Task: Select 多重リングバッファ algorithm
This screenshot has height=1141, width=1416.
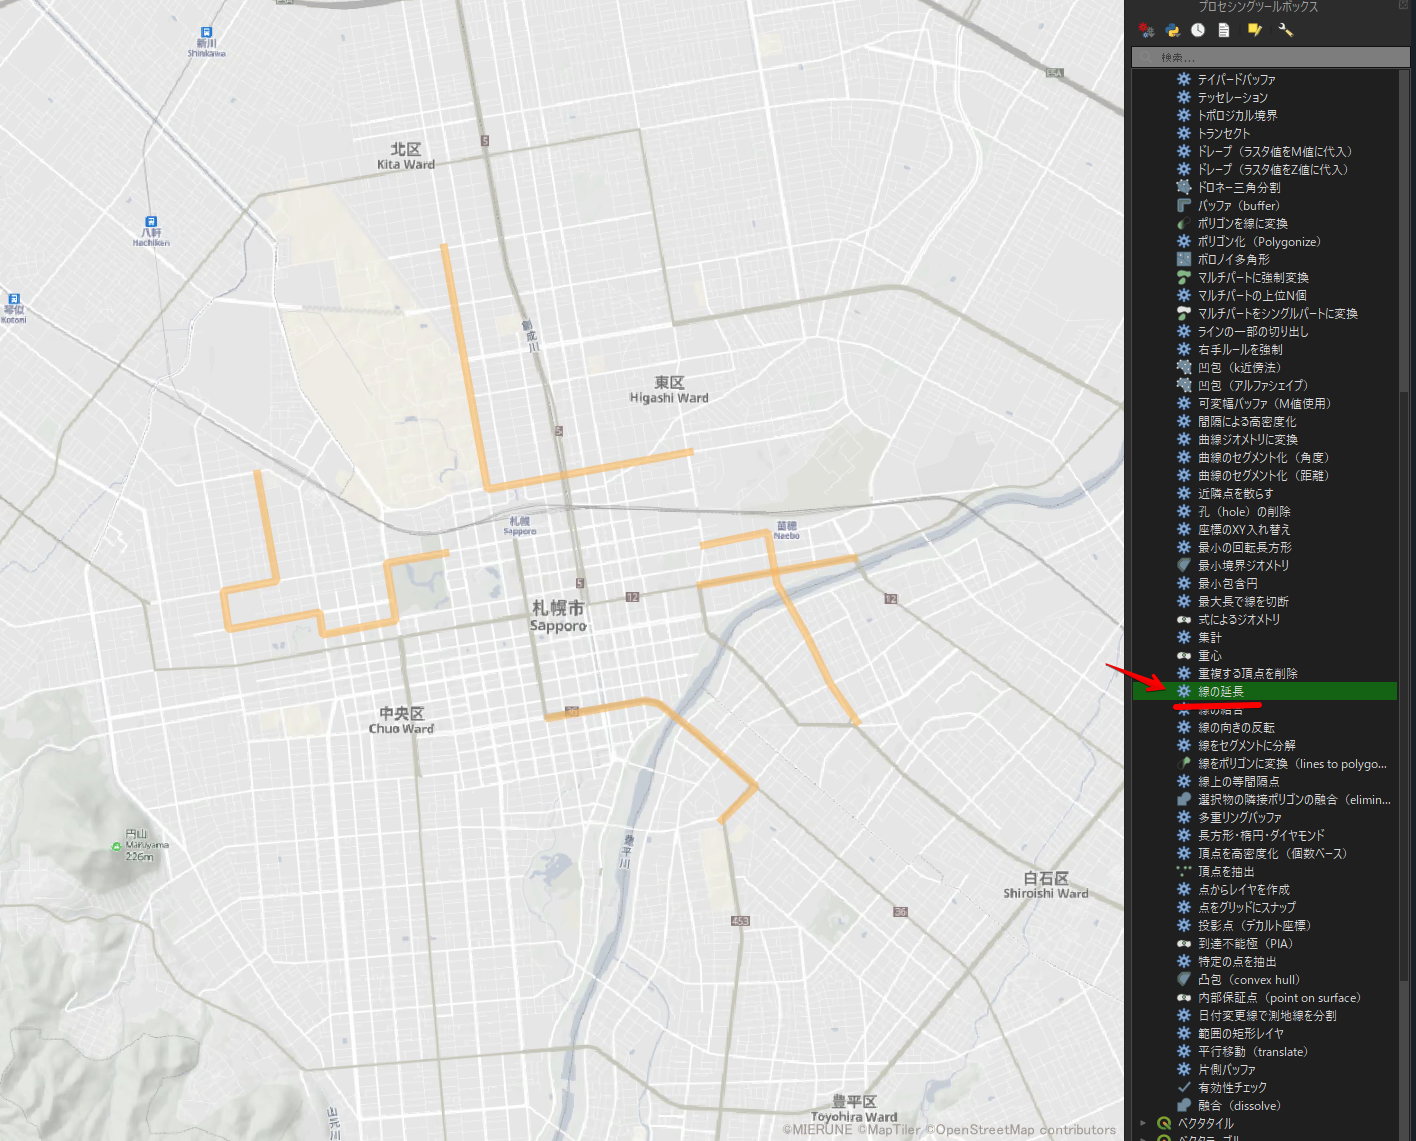Action: pyautogui.click(x=1240, y=818)
